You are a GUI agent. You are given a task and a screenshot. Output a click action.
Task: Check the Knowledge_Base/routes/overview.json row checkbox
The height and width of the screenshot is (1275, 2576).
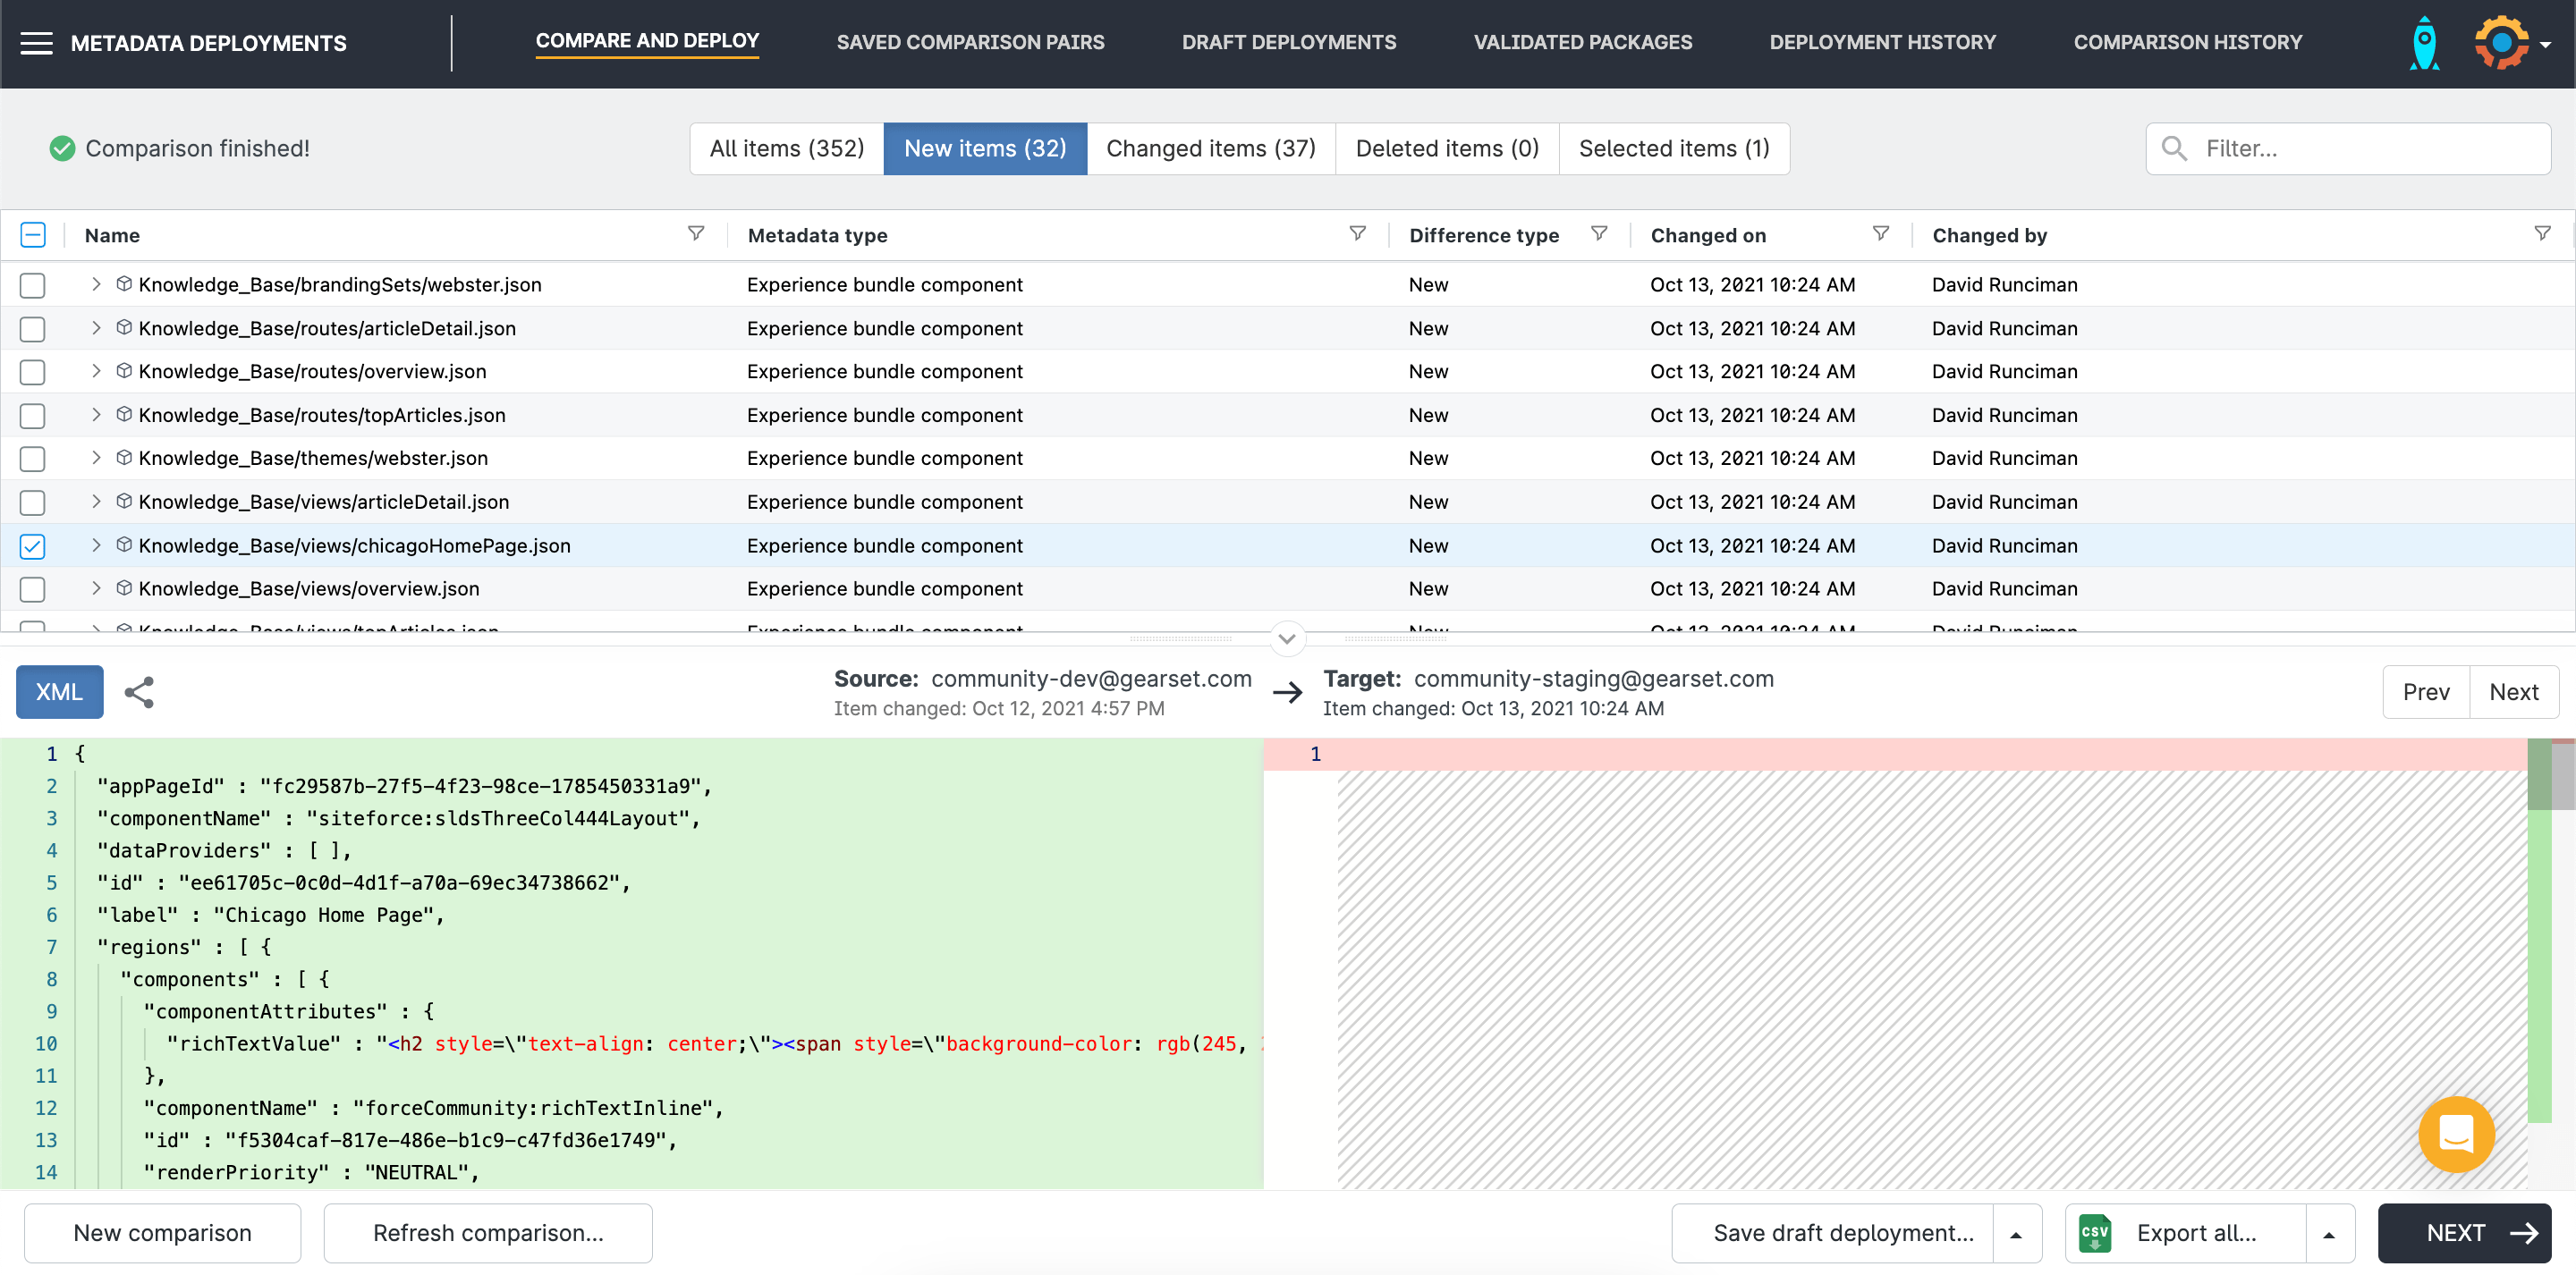coord(32,372)
